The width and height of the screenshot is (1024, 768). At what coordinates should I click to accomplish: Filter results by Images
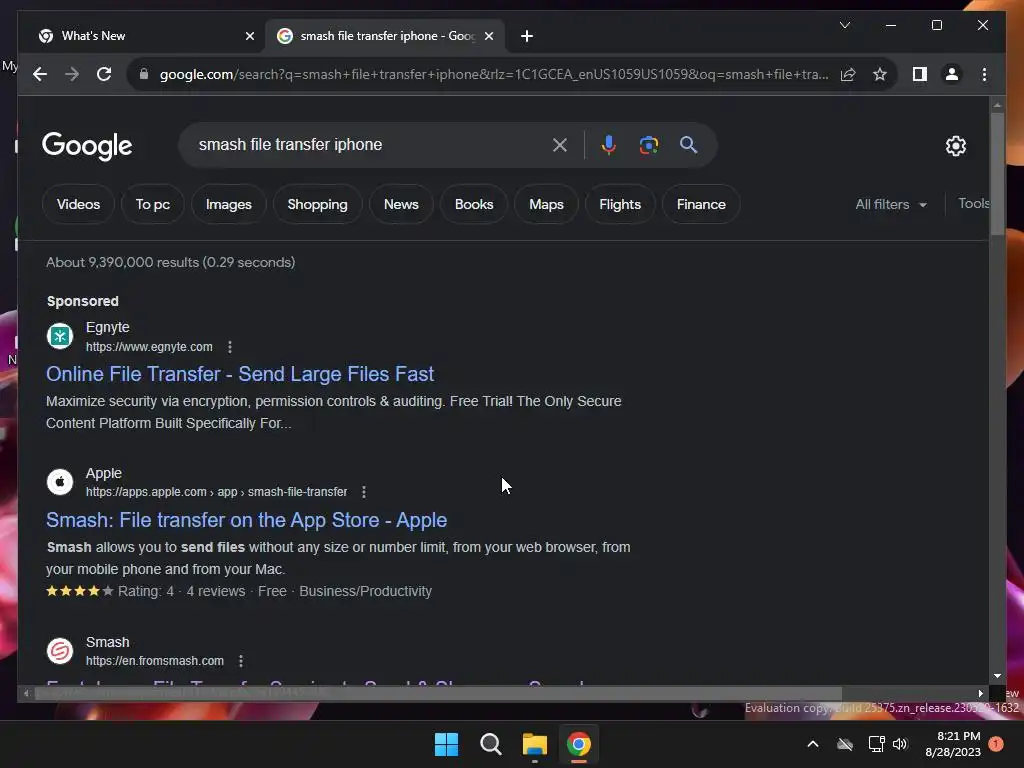[x=229, y=204]
